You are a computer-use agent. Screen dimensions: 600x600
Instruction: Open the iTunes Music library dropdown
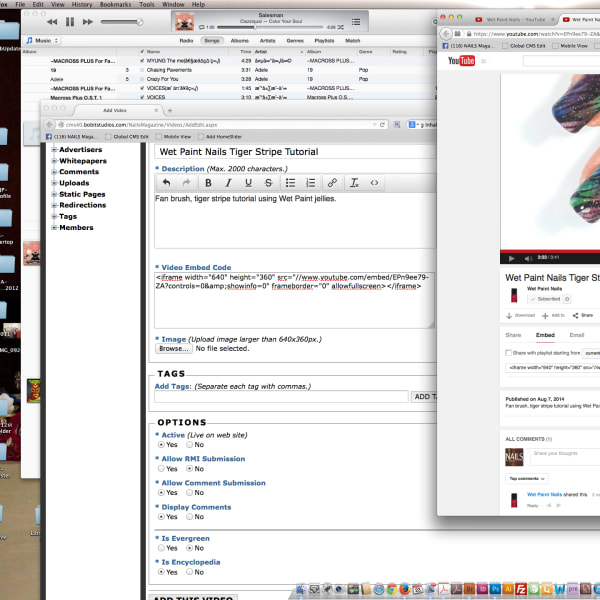[42, 41]
